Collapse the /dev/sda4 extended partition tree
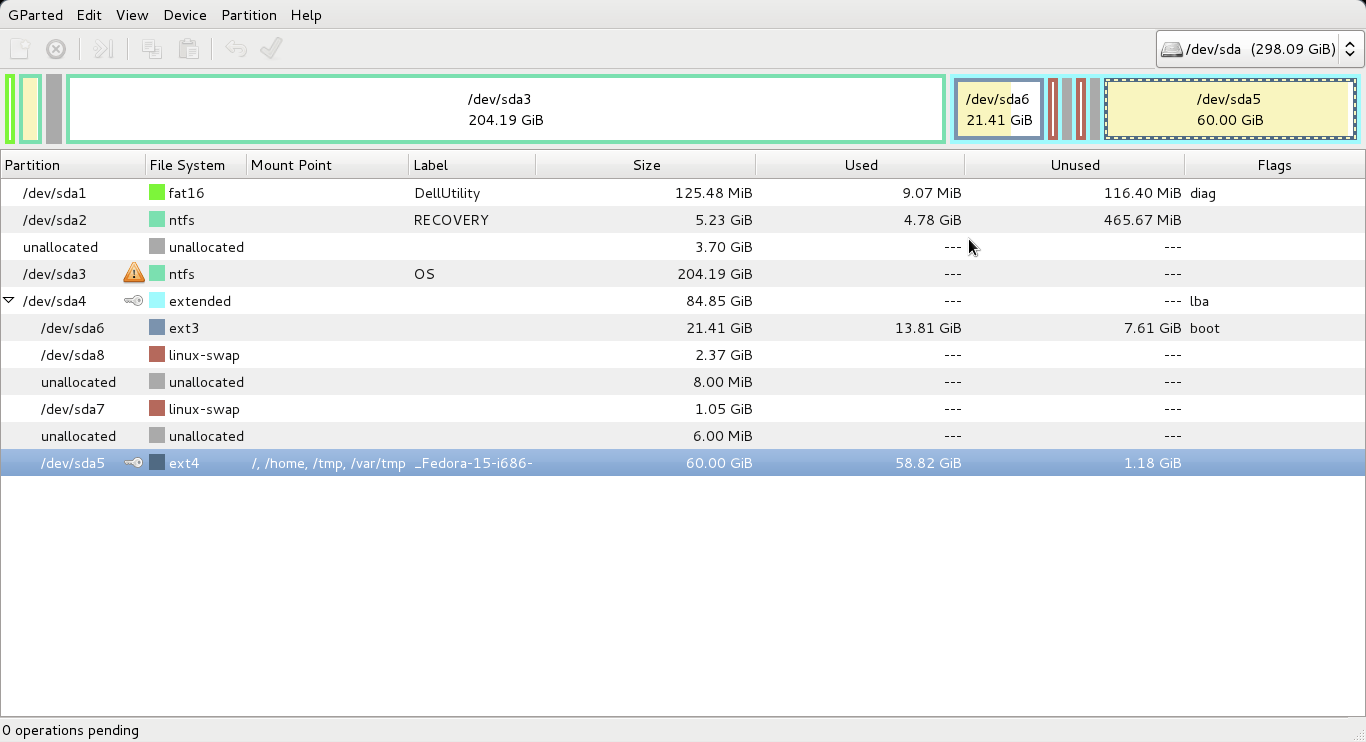 (x=10, y=300)
